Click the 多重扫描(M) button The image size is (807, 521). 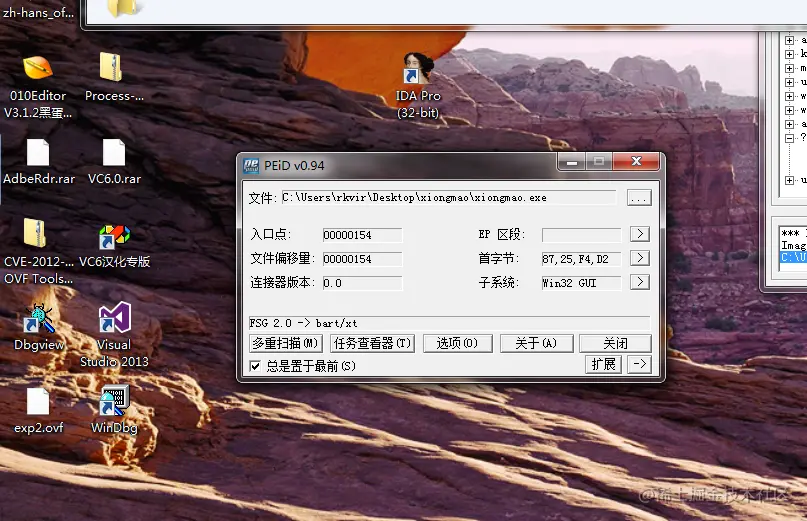(286, 343)
